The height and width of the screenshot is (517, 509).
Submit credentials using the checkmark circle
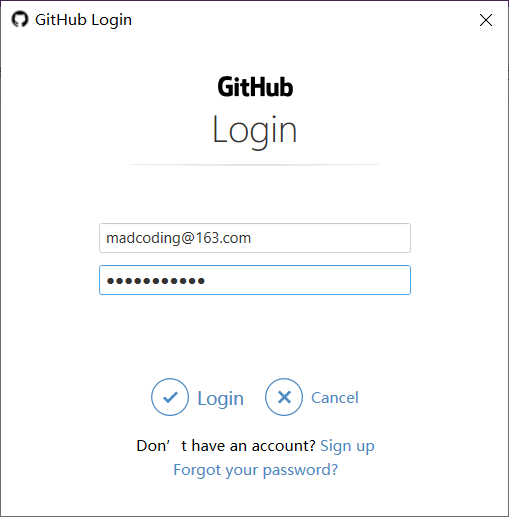(170, 397)
